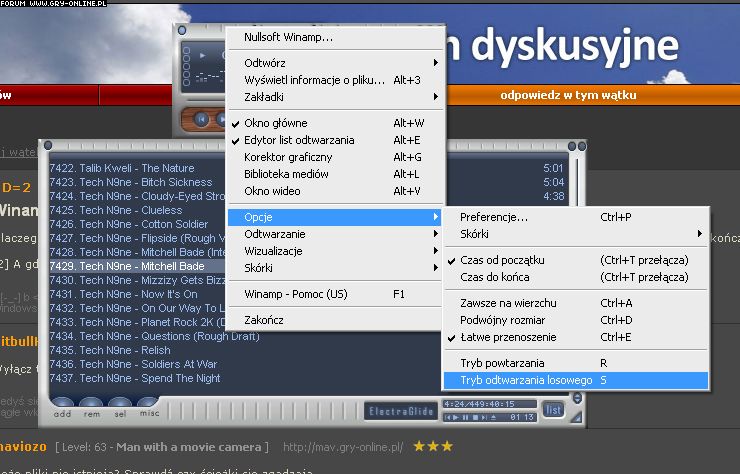The height and width of the screenshot is (474, 740).
Task: Click mini pause button in playlist editor
Action: (x=465, y=418)
